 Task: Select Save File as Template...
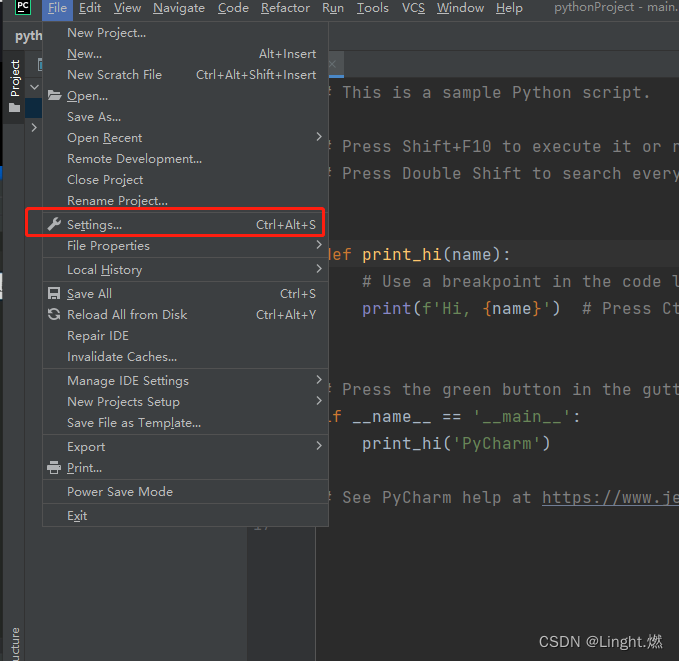pos(185,422)
